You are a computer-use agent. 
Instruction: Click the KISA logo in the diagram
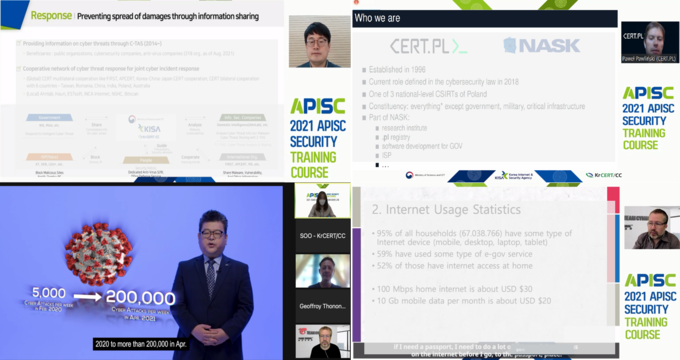pos(149,129)
